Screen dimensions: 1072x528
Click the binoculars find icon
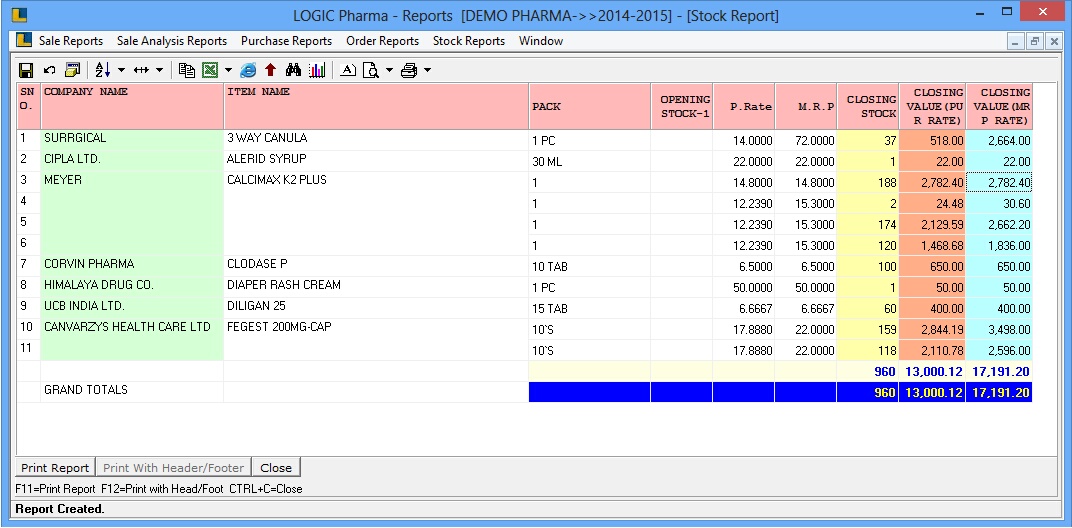[x=293, y=70]
